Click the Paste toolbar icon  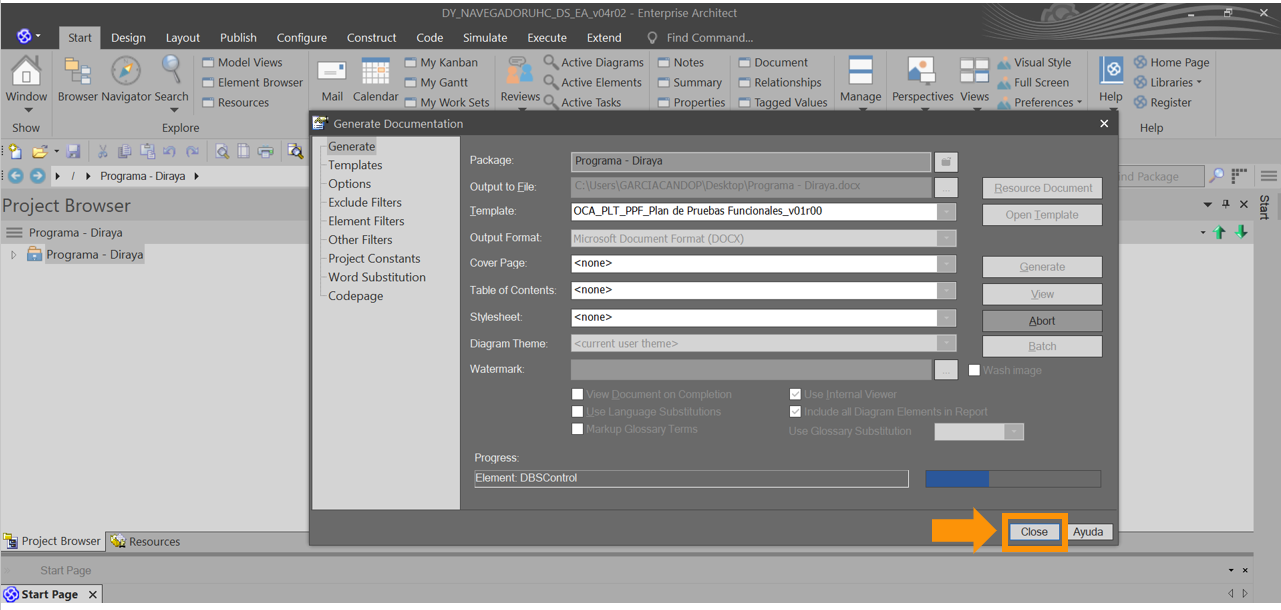pyautogui.click(x=148, y=152)
